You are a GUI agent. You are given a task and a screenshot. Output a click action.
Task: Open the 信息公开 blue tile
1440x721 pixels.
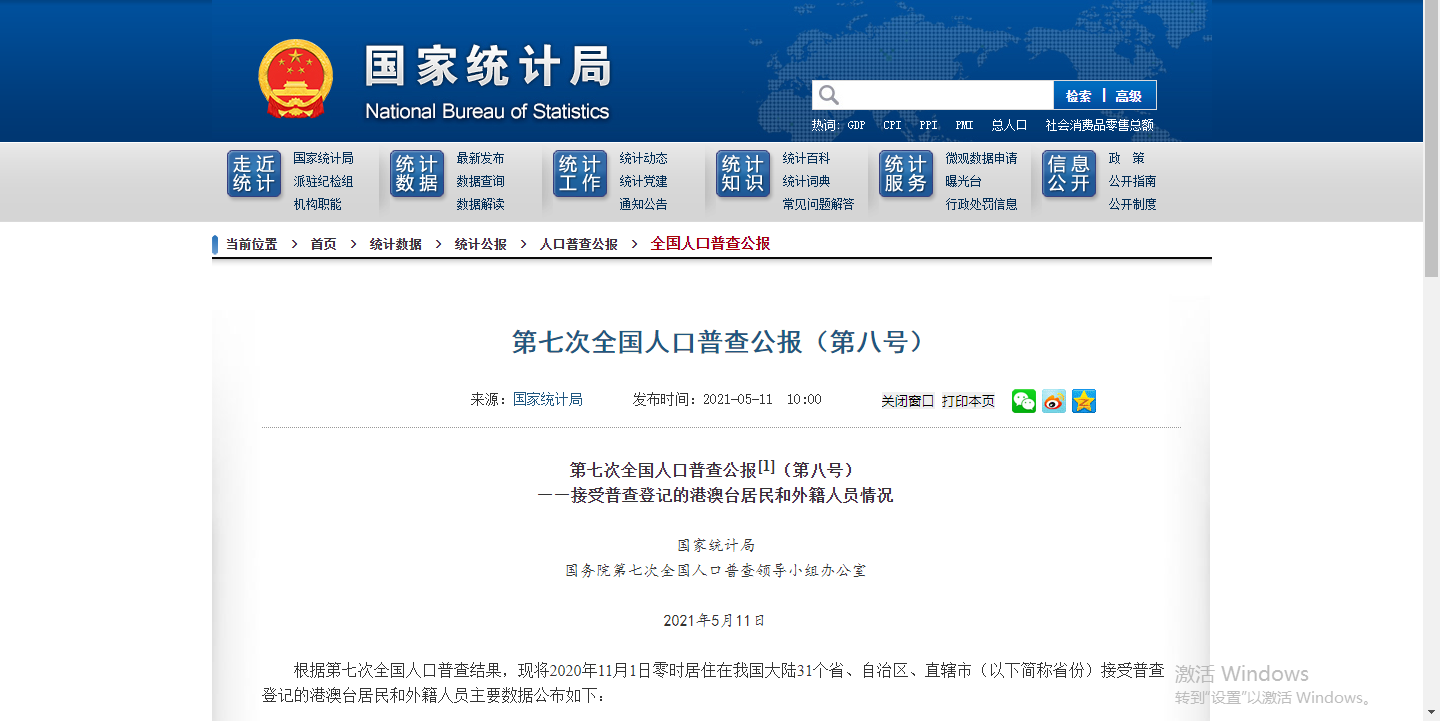pyautogui.click(x=1069, y=174)
